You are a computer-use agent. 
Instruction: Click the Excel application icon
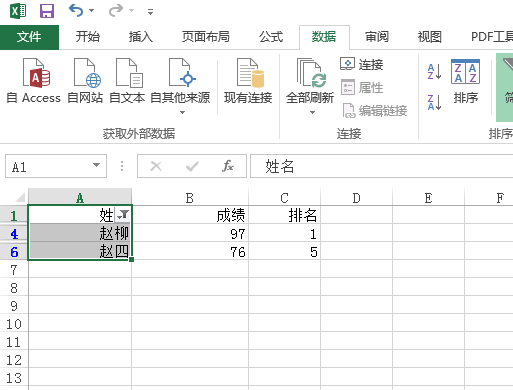coord(18,11)
